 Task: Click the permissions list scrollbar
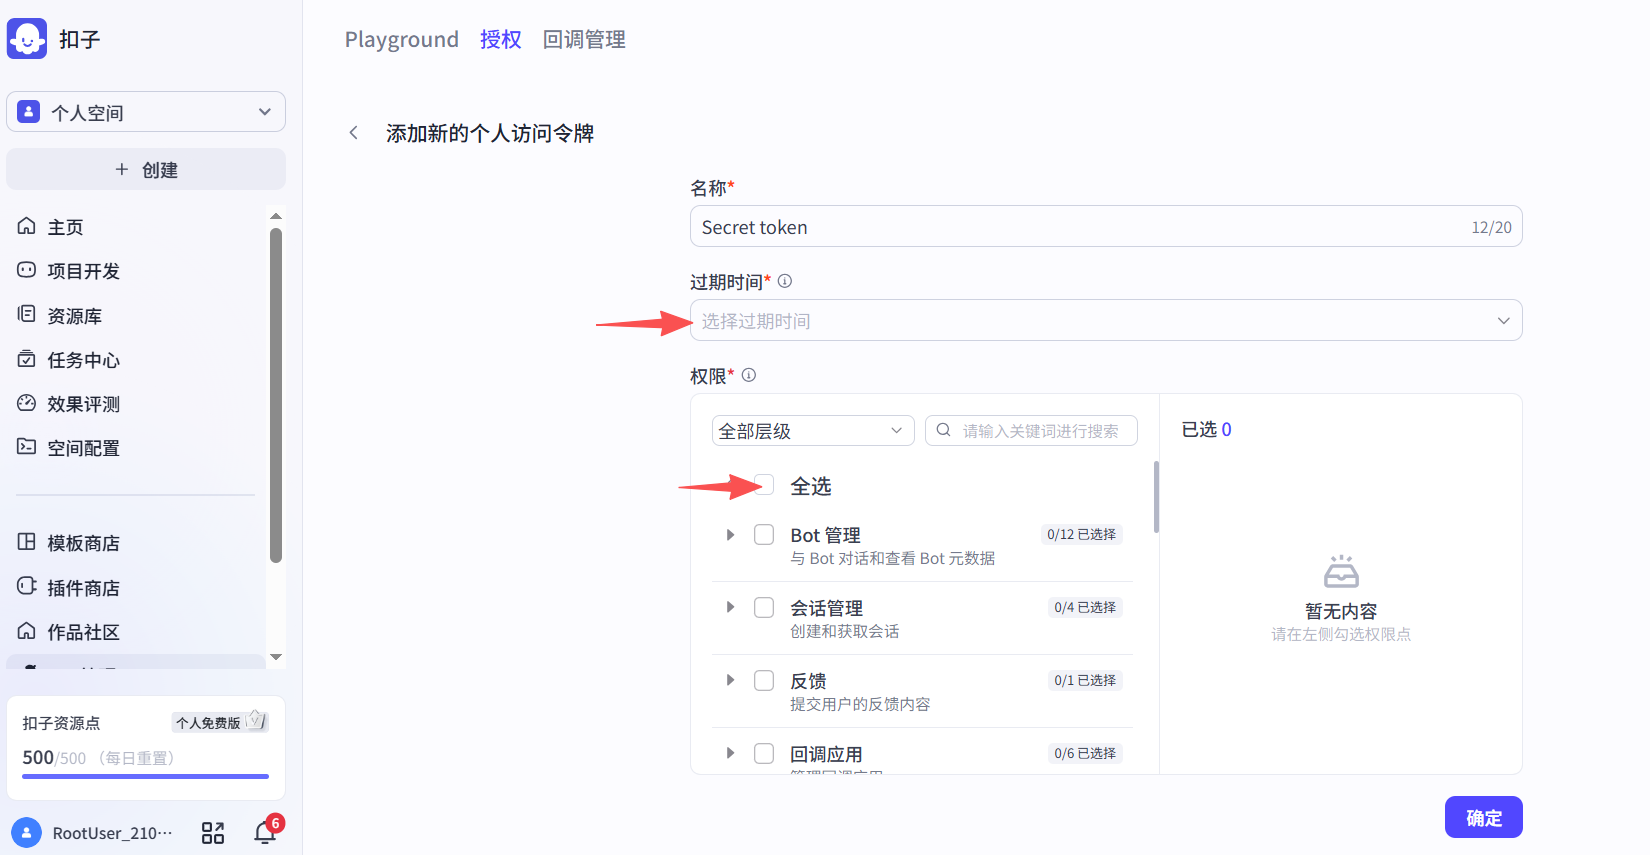pyautogui.click(x=1156, y=497)
